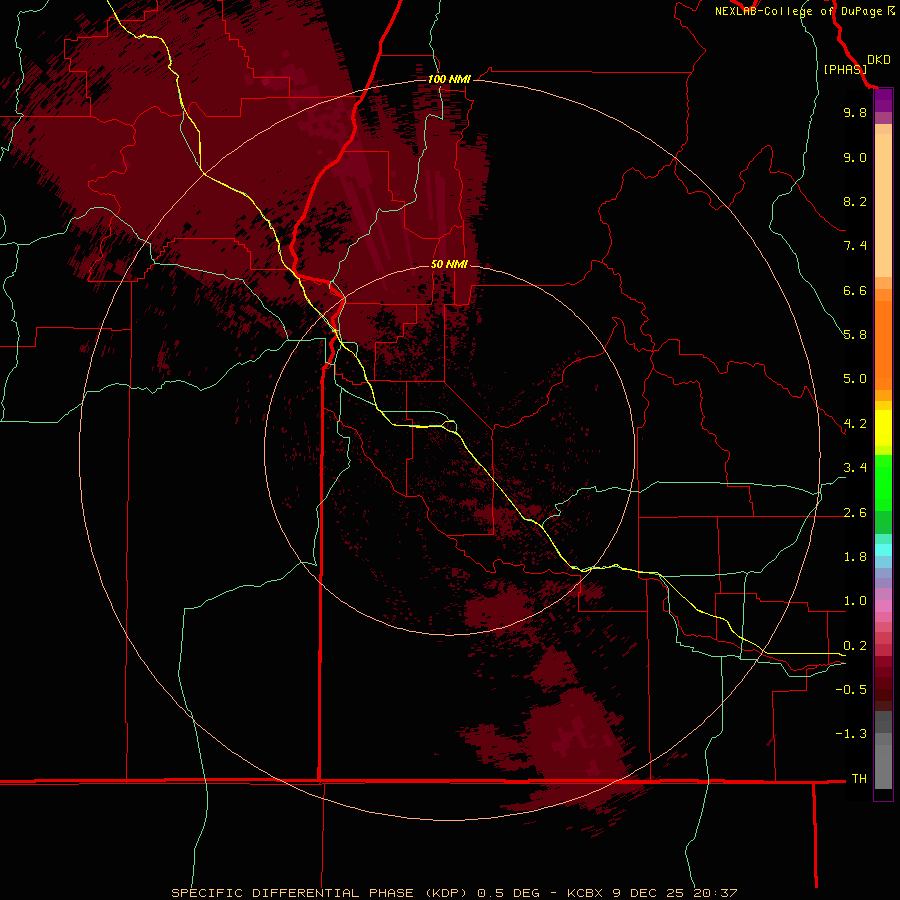The height and width of the screenshot is (900, 900).
Task: Click the 4.2 legend value
Action: point(855,424)
